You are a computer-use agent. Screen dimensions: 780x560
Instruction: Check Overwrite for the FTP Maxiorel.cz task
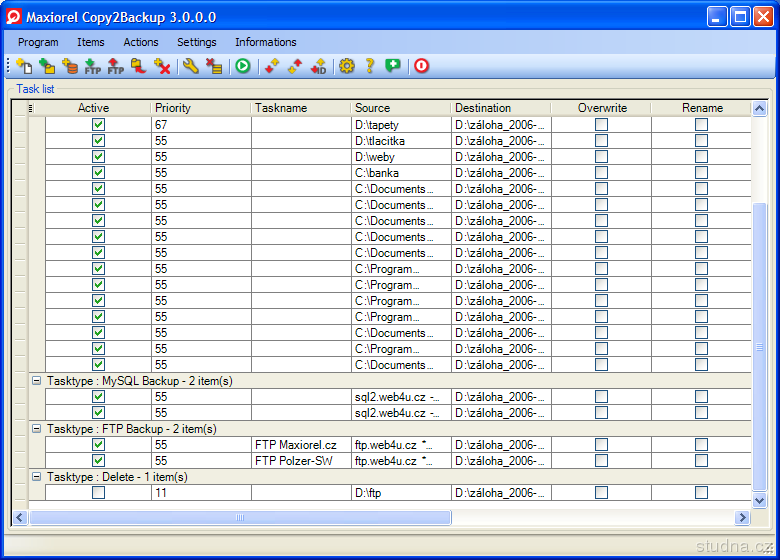click(601, 445)
